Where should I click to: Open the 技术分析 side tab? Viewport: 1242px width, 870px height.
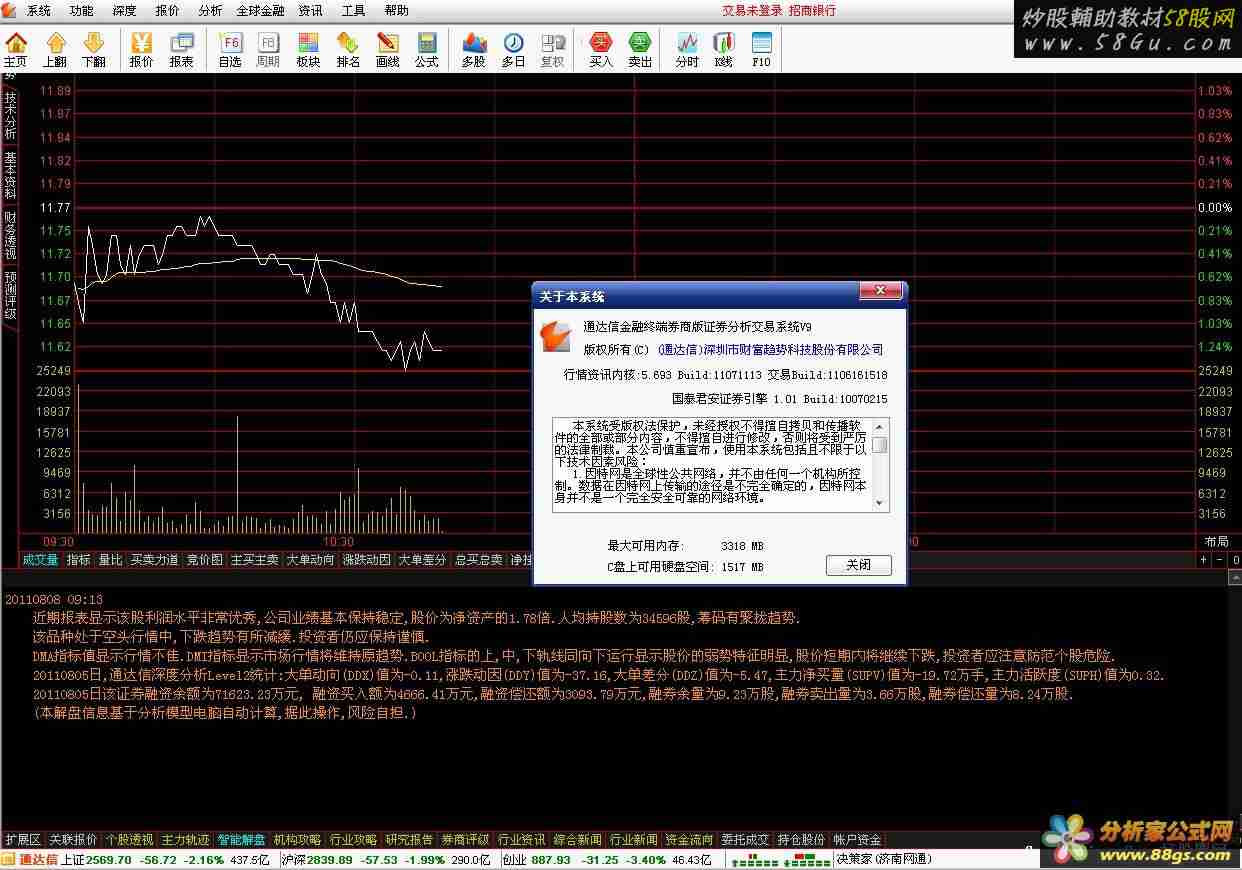click(x=10, y=116)
